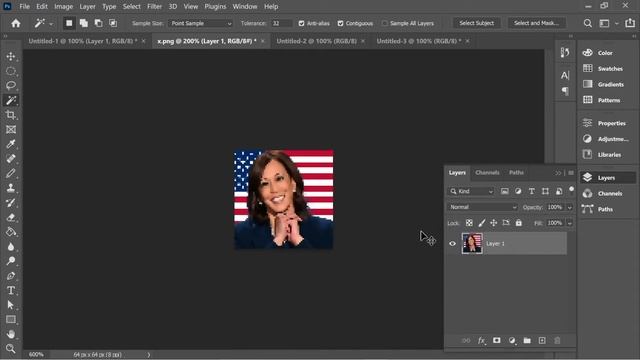Toggle Anti-alias checkbox
Screen dimensions: 640x360
[301, 23]
